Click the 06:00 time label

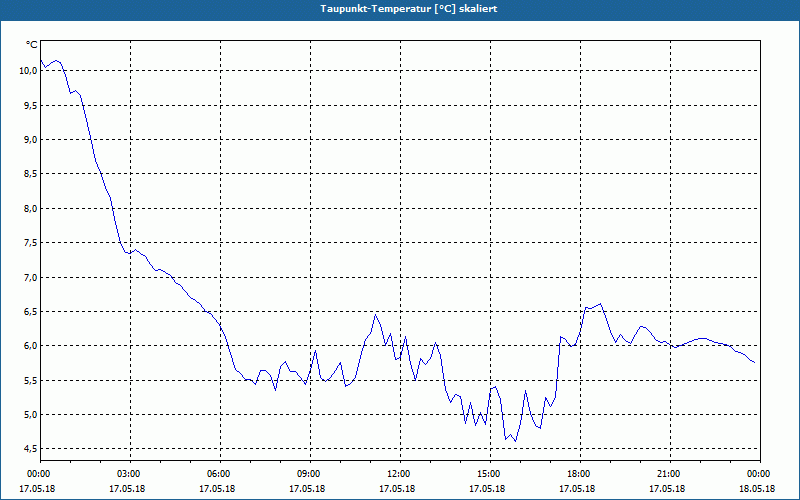click(x=217, y=474)
